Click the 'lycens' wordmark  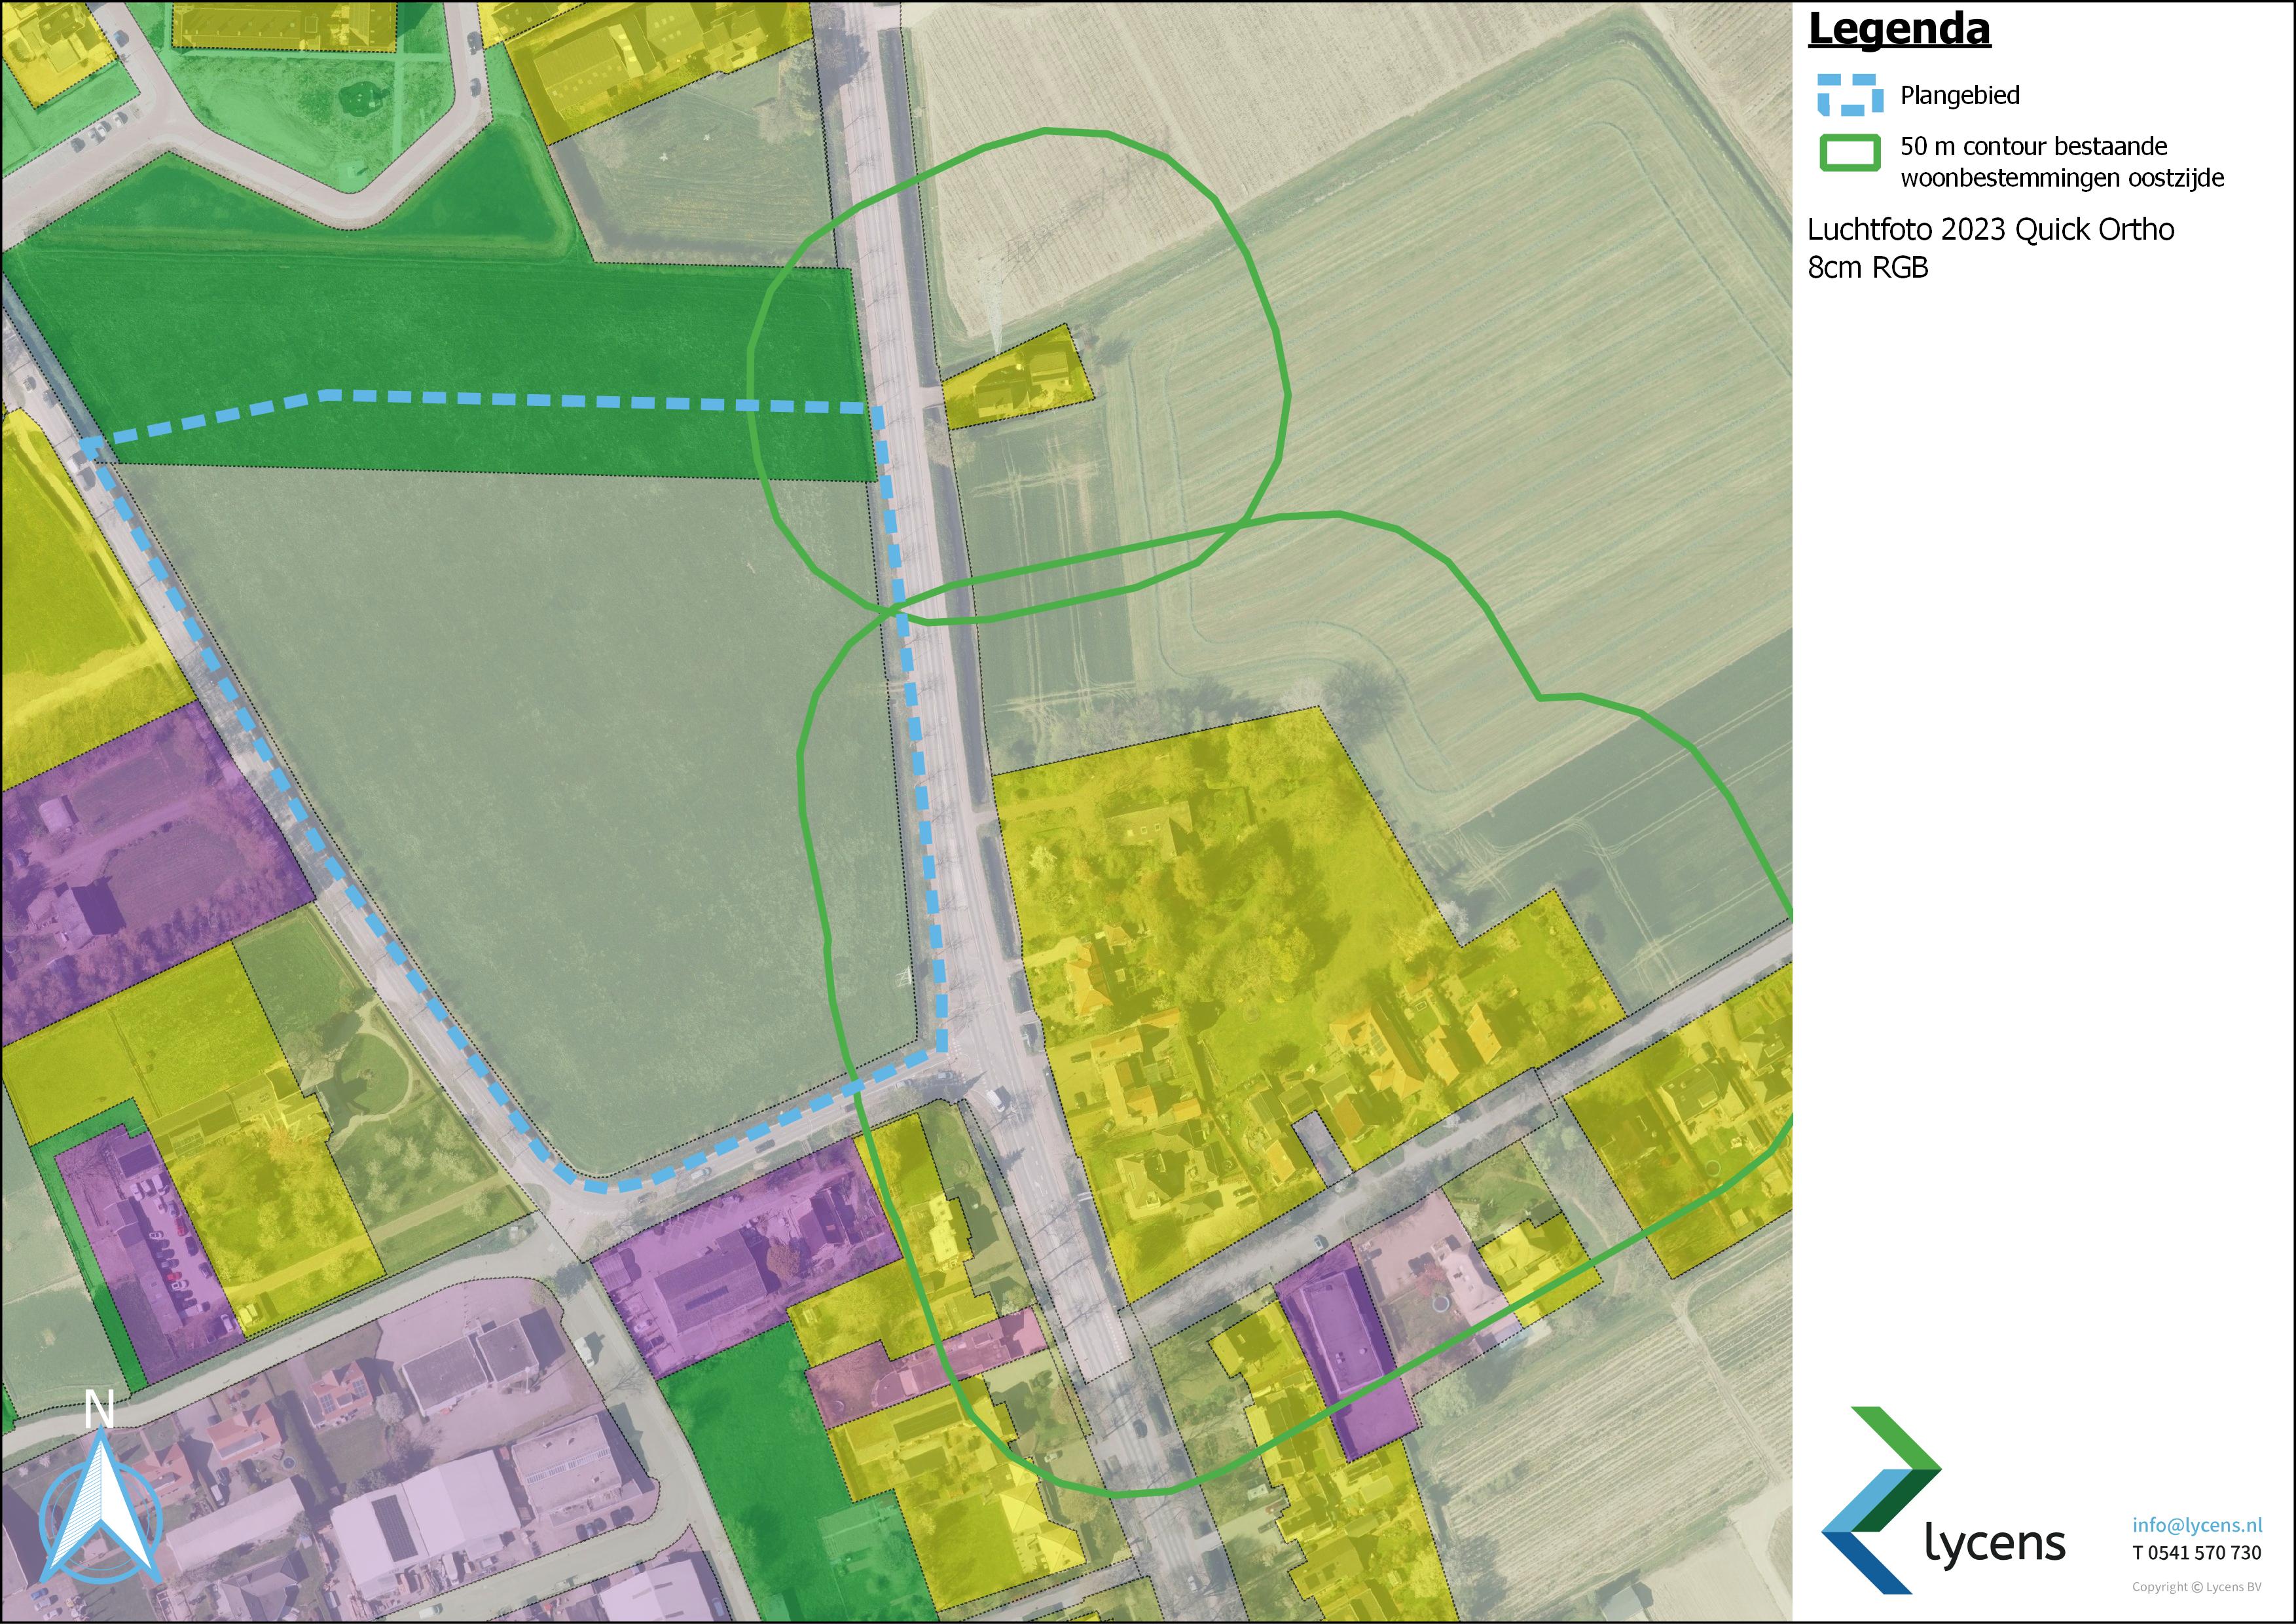click(x=1996, y=1542)
